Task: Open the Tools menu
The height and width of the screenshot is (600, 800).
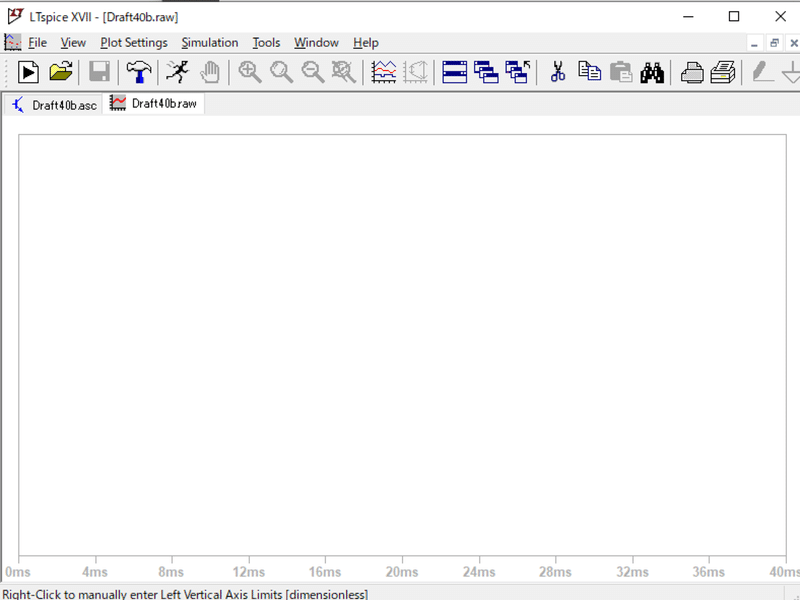Action: (x=266, y=43)
